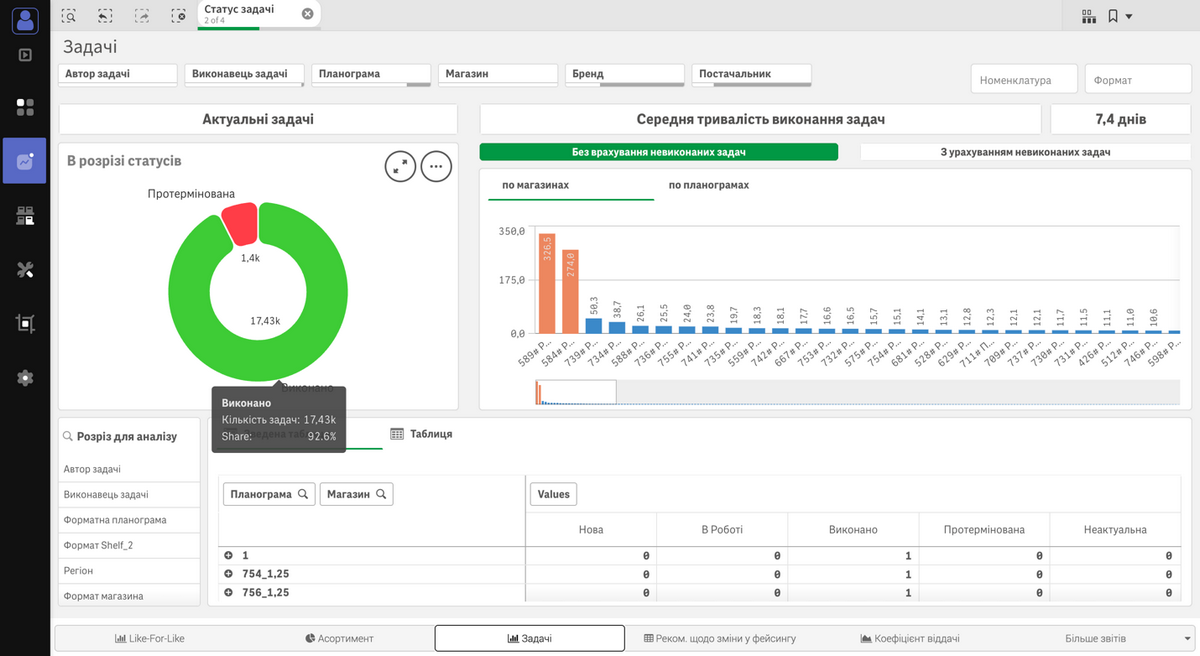Open the 'Коефіцієнт віддачі' report
Screen dimensions: 1200x656
click(x=910, y=638)
